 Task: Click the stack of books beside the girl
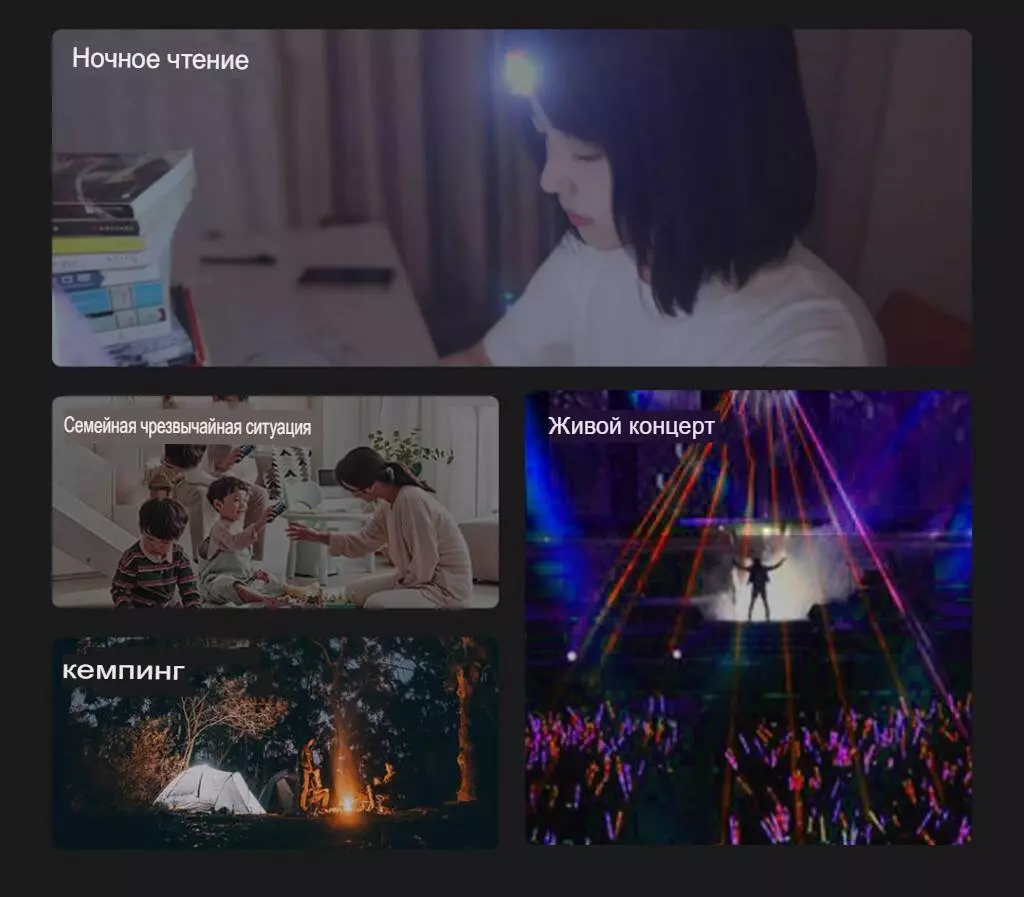124,258
